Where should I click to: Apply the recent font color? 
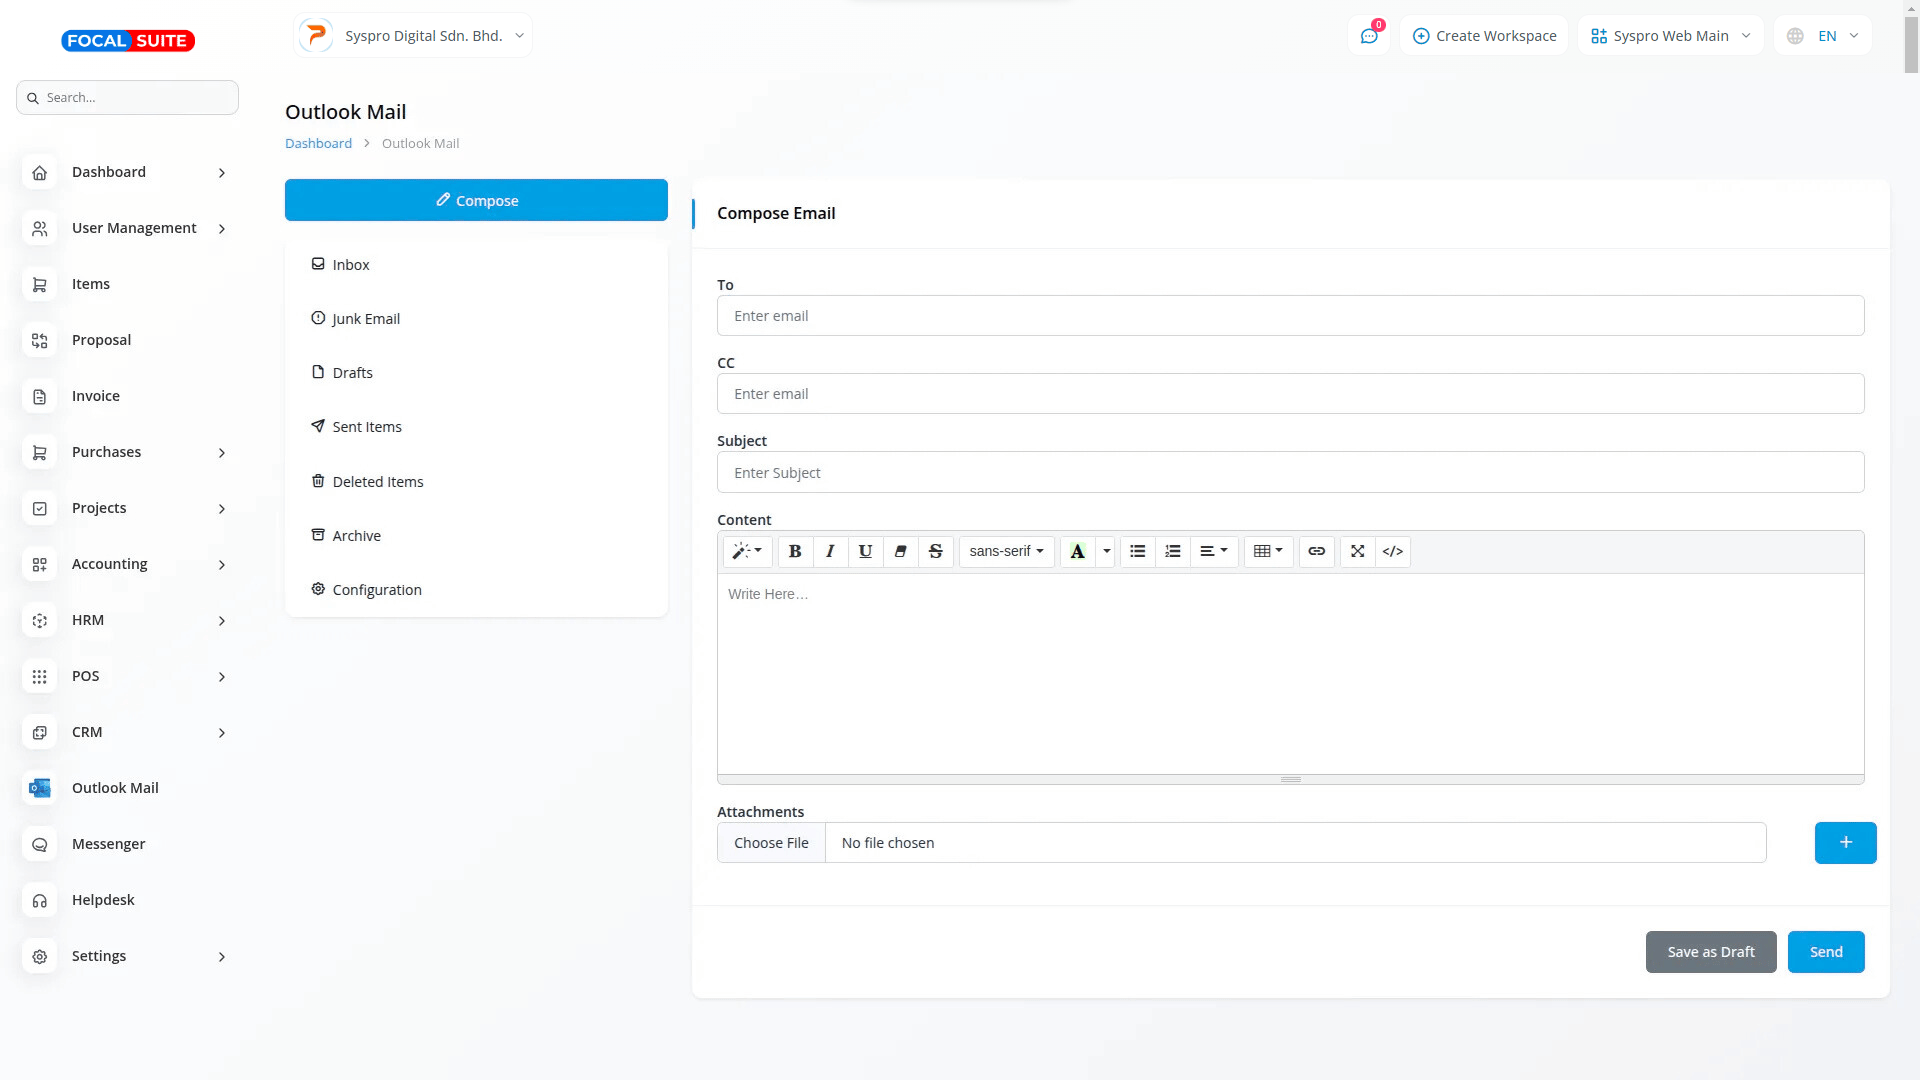coord(1077,551)
